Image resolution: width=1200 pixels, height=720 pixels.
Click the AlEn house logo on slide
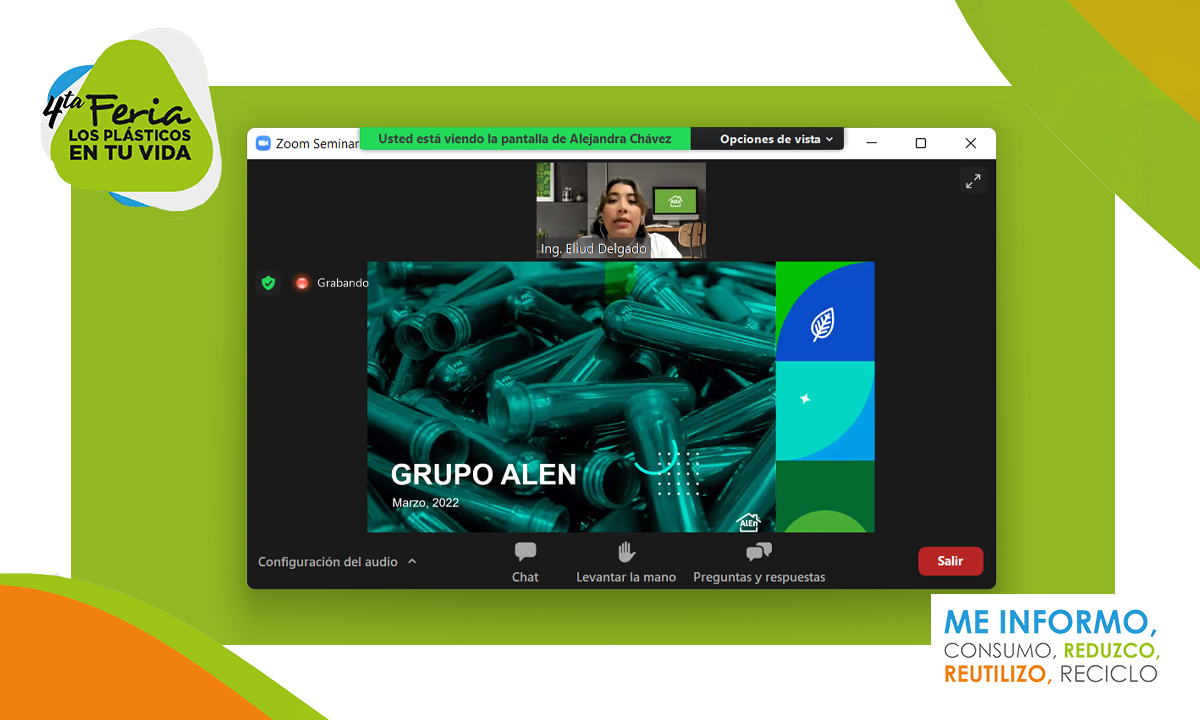tap(748, 522)
